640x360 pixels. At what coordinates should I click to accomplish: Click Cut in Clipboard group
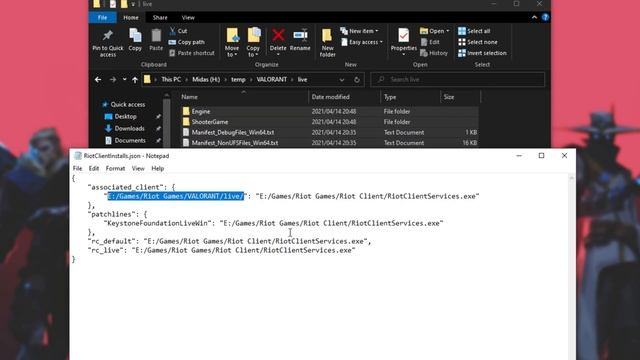pos(178,31)
